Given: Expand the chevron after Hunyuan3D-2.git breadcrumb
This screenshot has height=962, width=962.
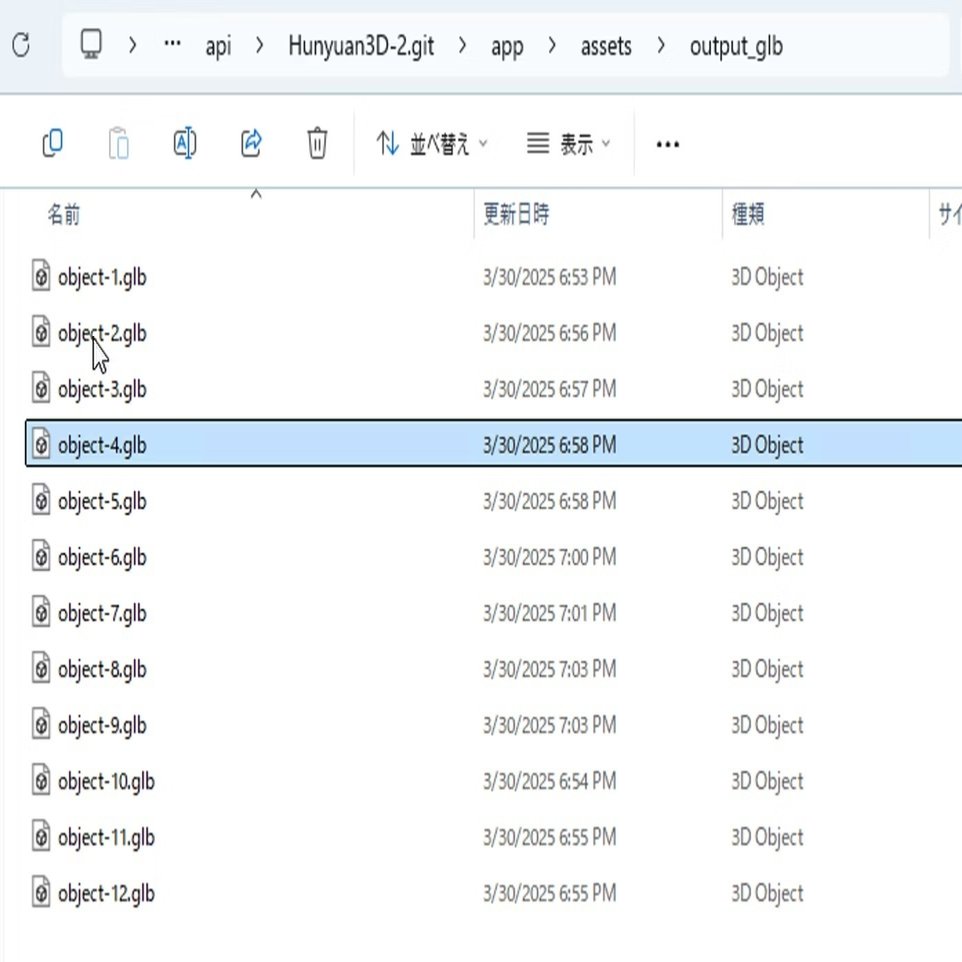Looking at the screenshot, I should 462,45.
